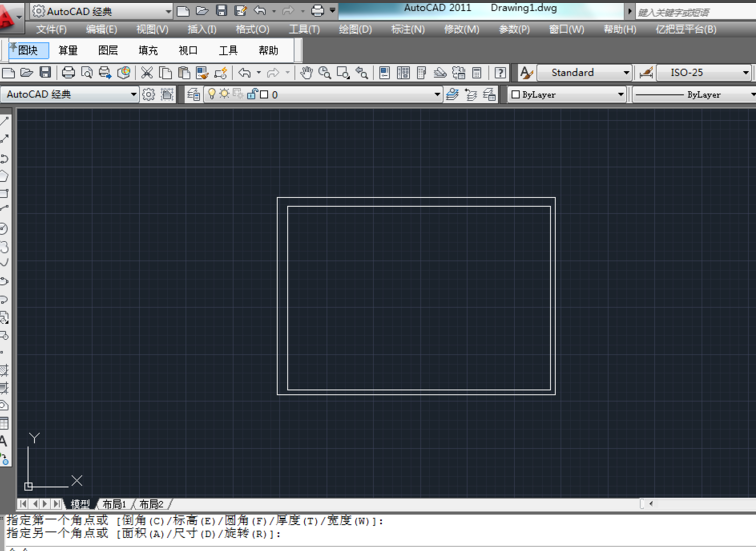The width and height of the screenshot is (756, 551).
Task: Click the Layer Previous icon
Action: [x=471, y=94]
